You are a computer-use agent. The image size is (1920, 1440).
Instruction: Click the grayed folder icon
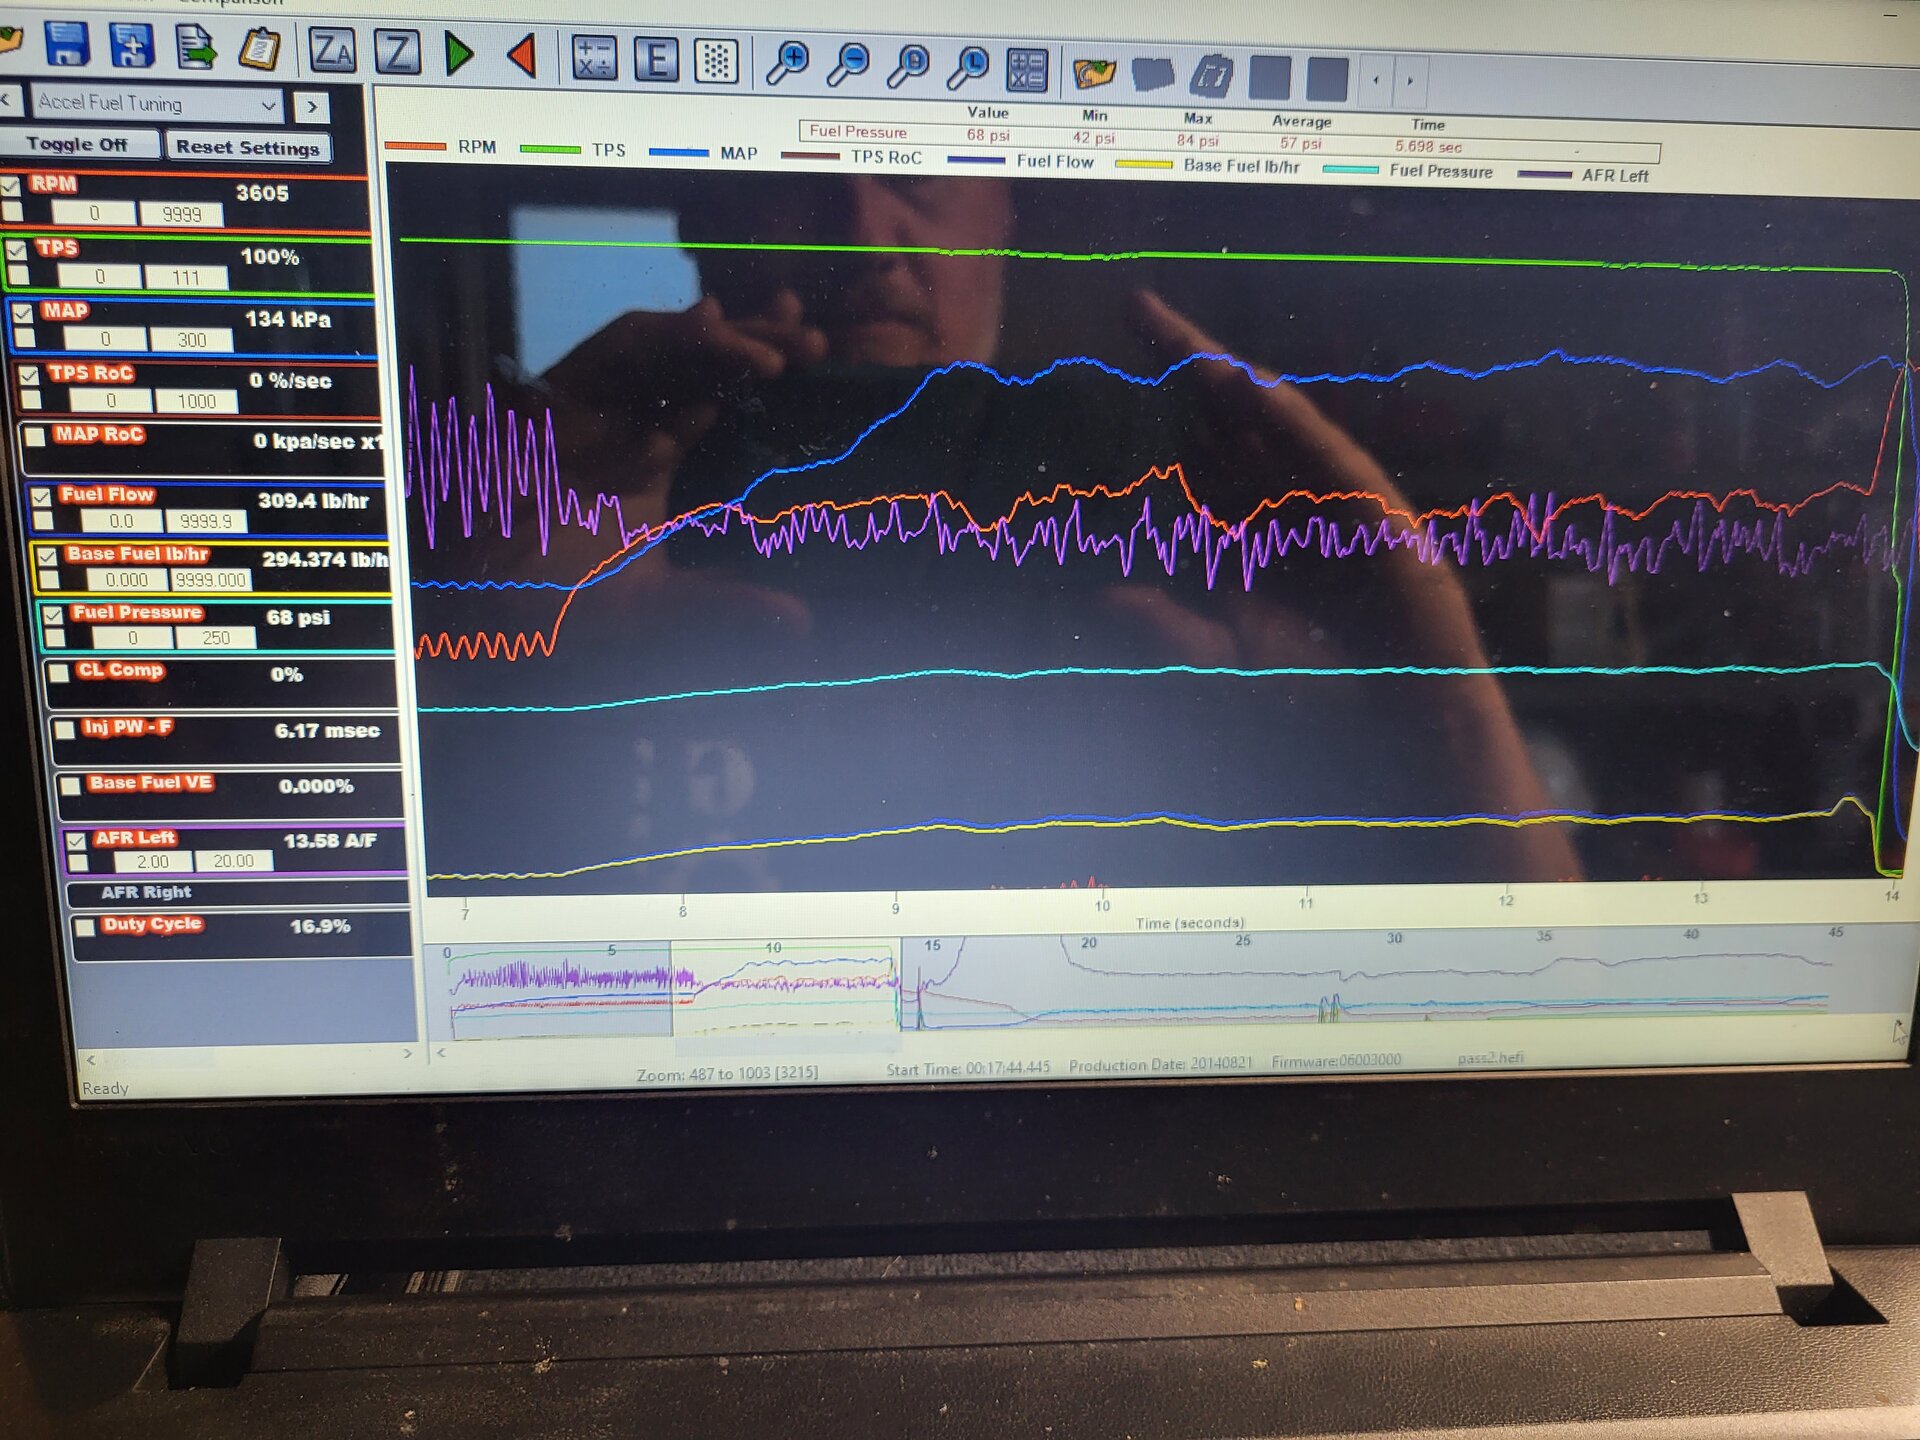coord(1152,74)
